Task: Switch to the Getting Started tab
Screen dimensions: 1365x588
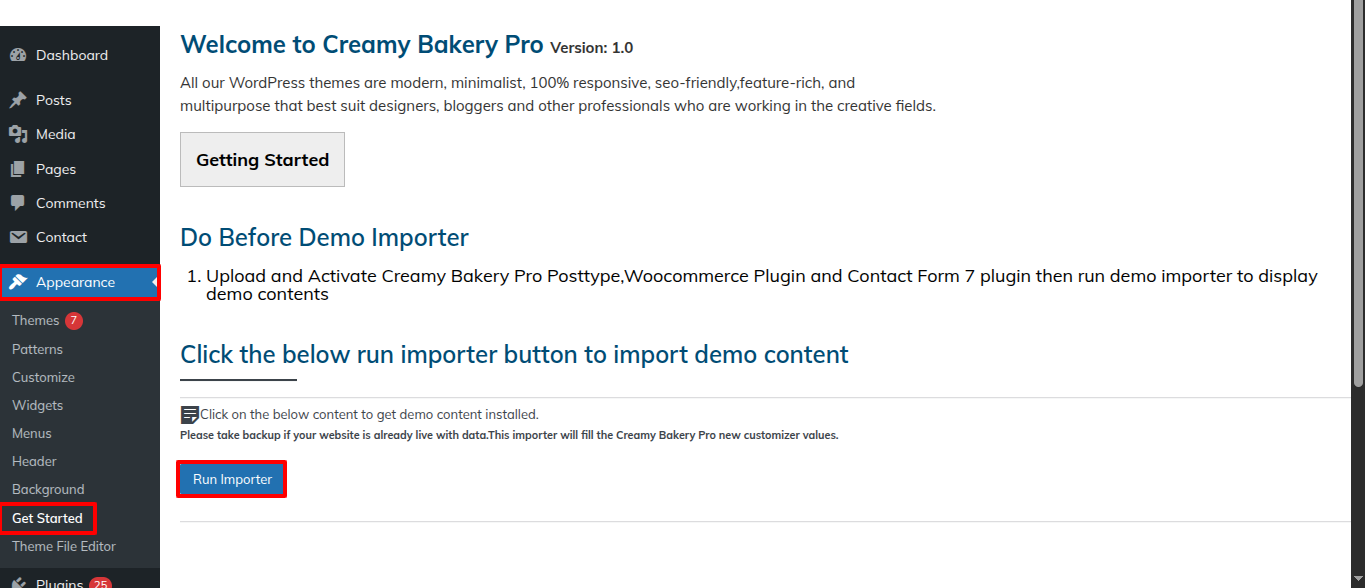Action: pos(262,159)
